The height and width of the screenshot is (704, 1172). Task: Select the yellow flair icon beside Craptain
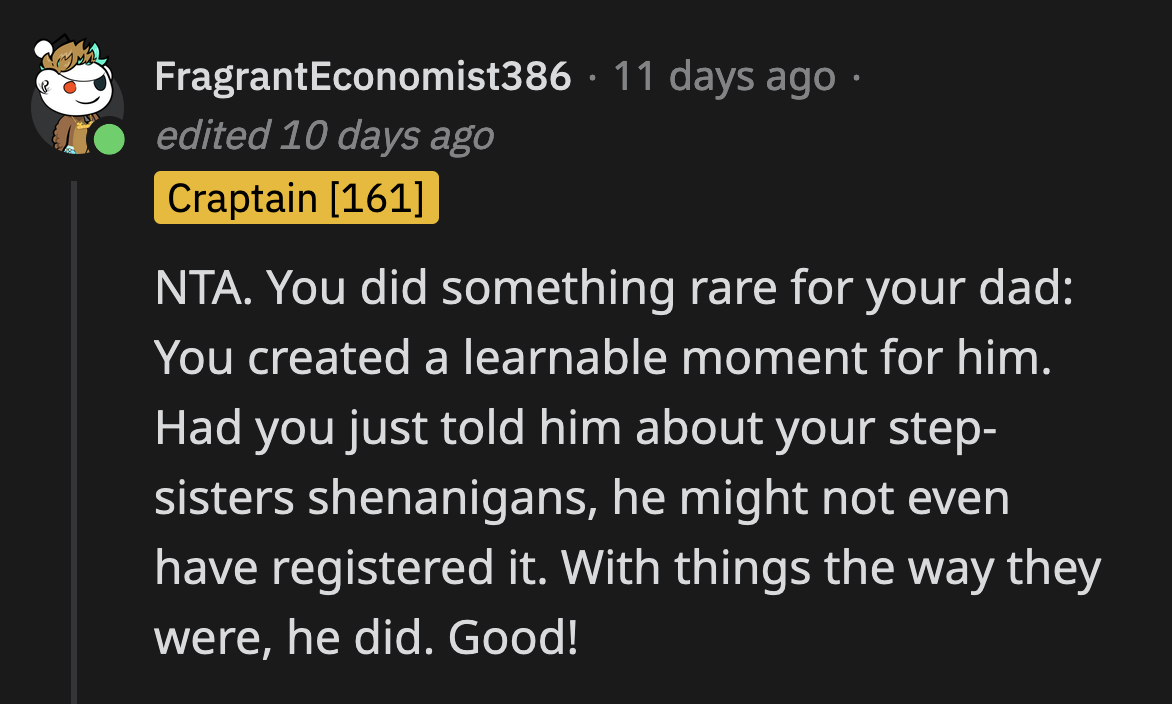pos(296,197)
